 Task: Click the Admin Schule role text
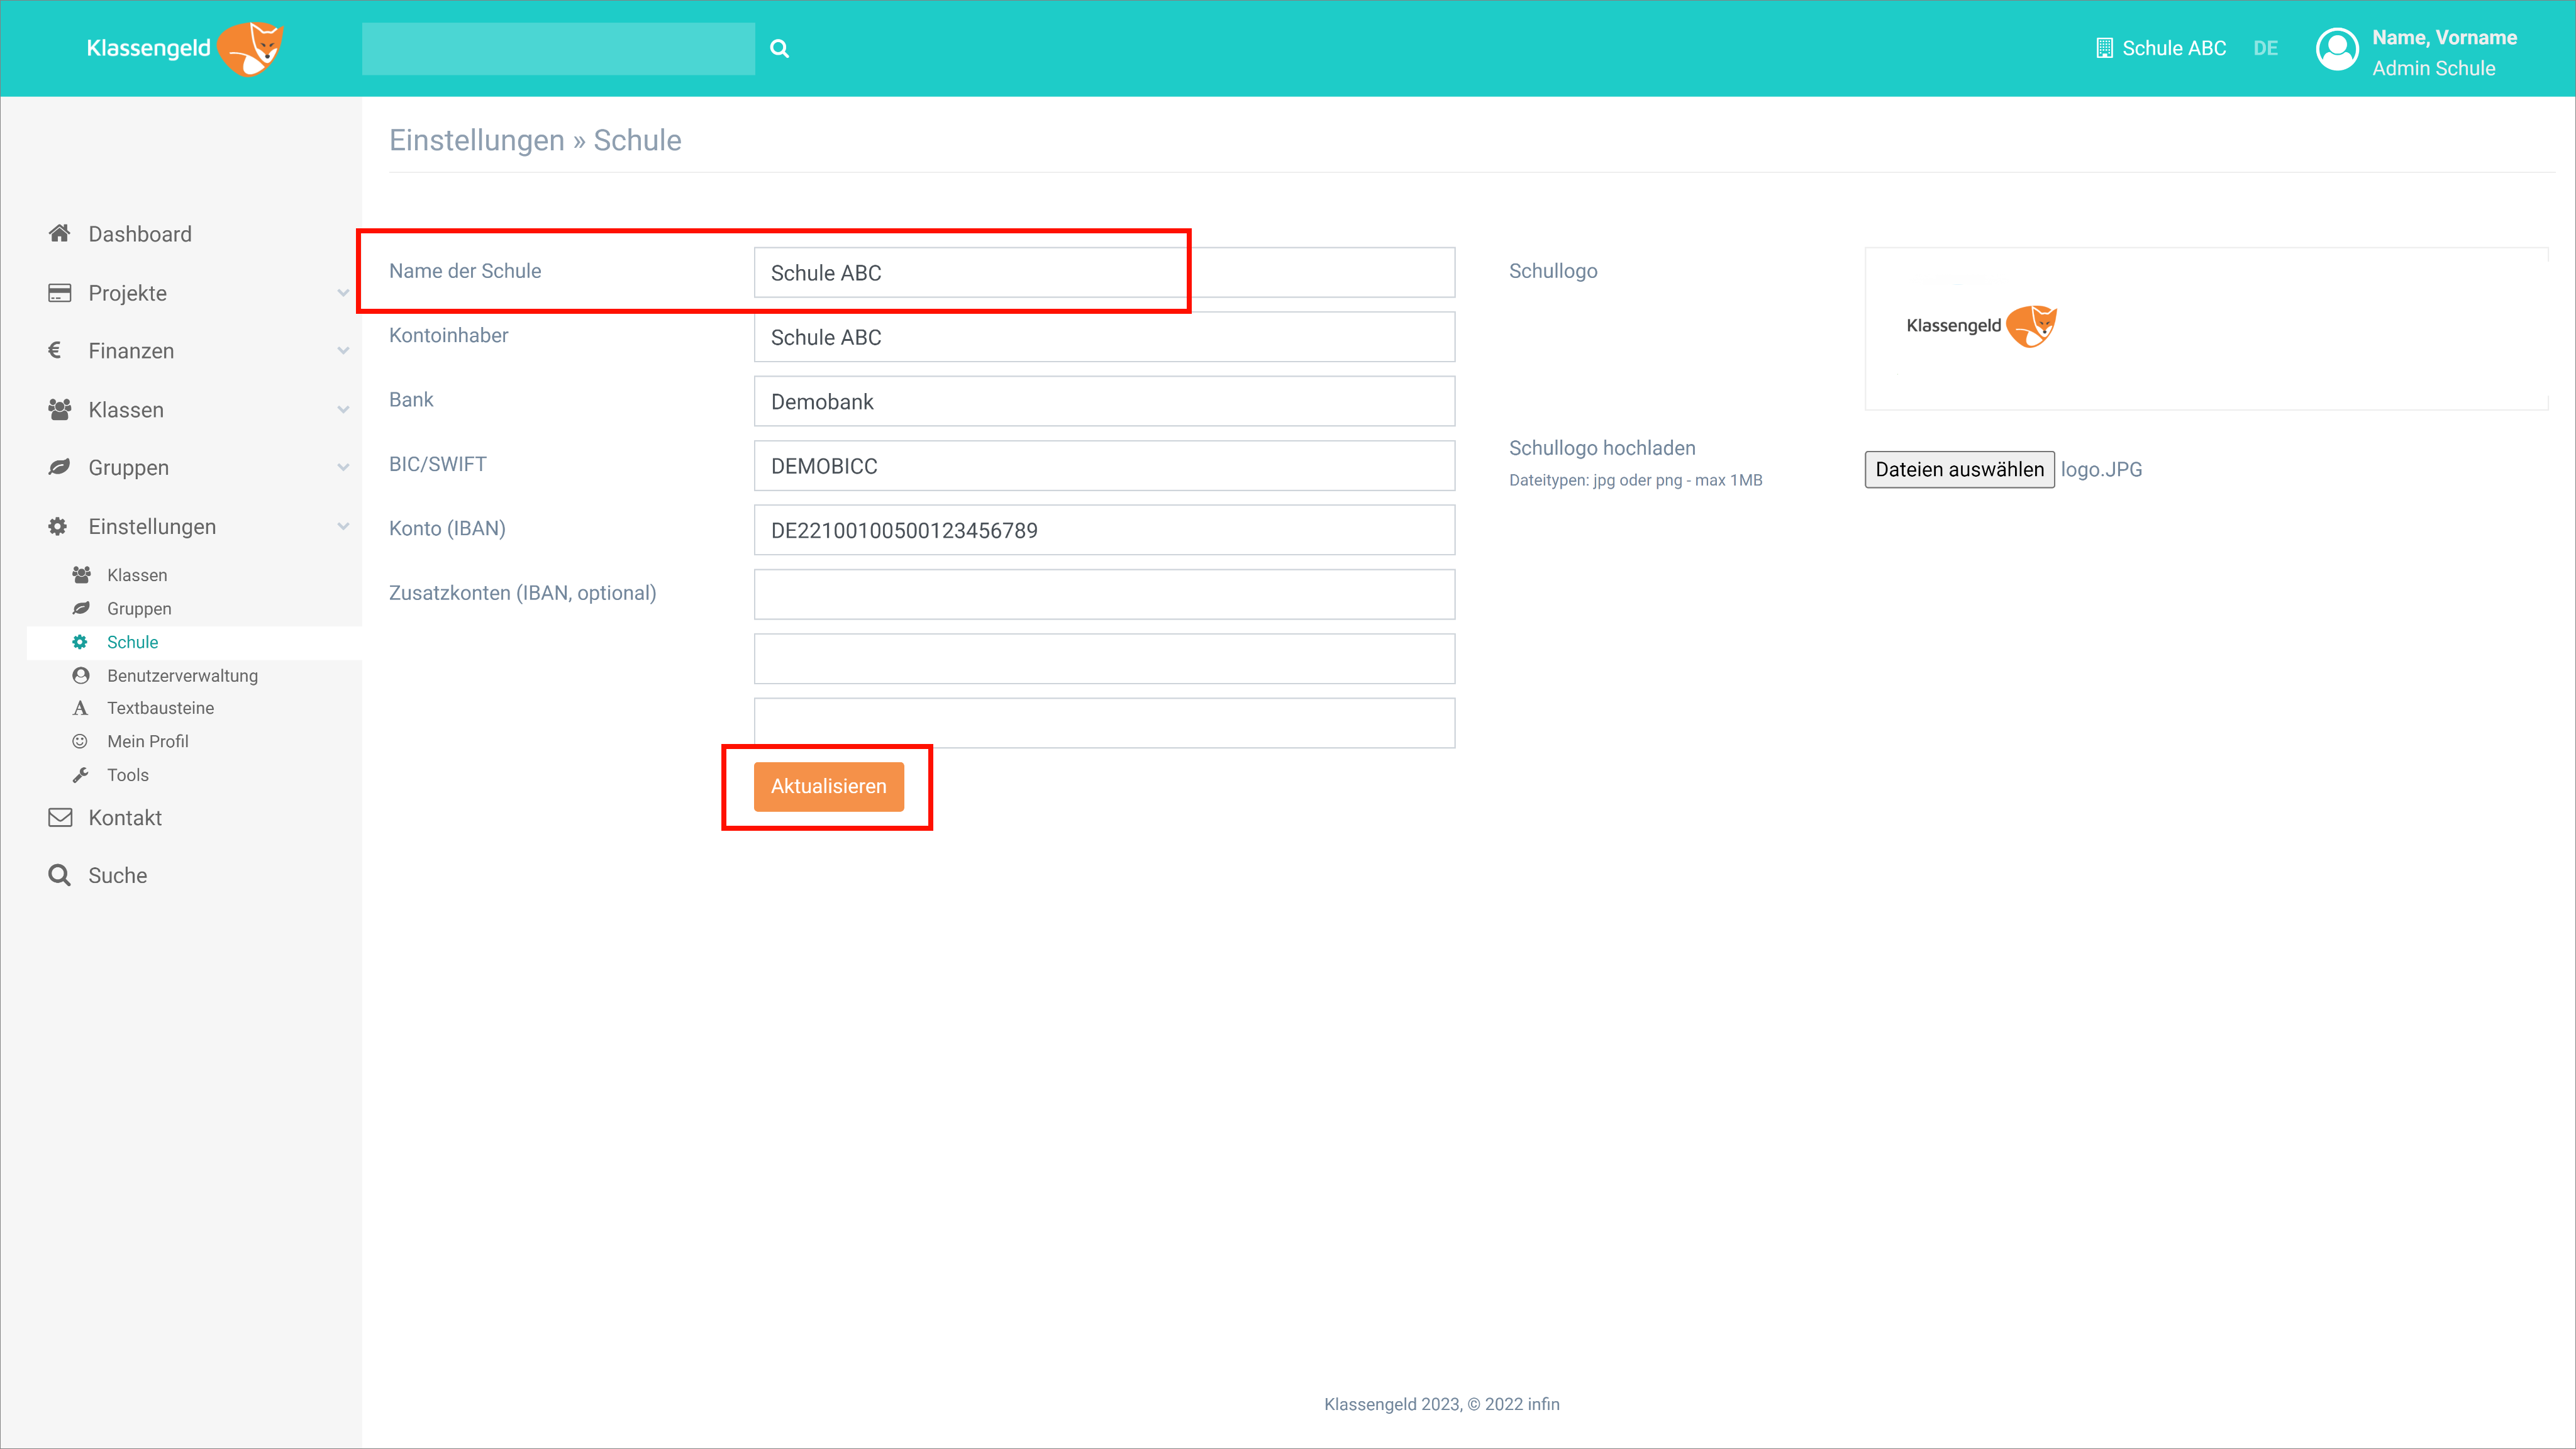[2433, 68]
